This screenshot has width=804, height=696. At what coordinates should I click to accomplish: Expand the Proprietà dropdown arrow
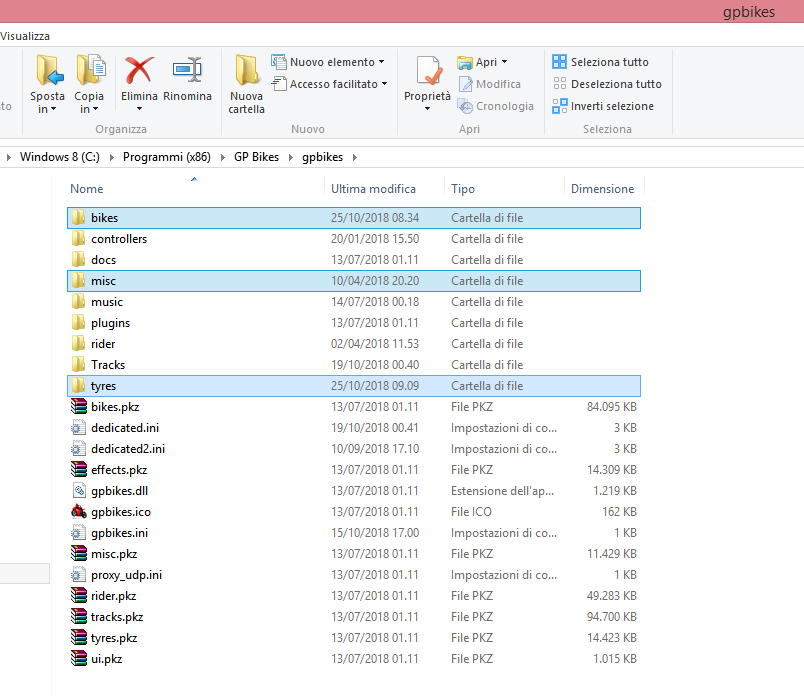pyautogui.click(x=428, y=109)
